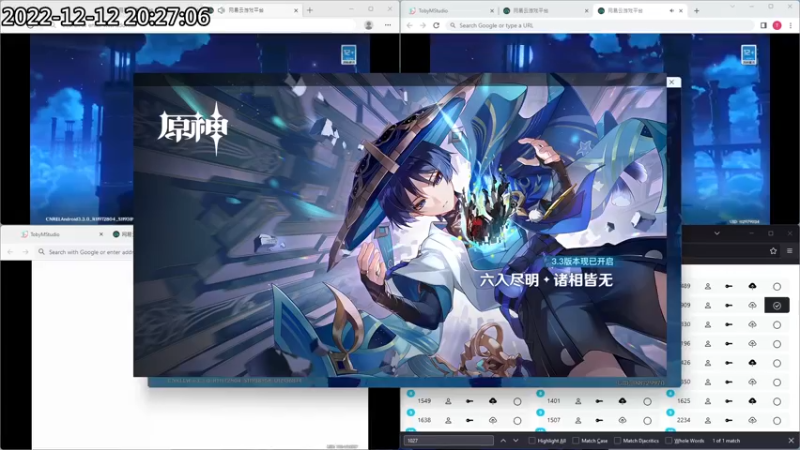The width and height of the screenshot is (800, 450).
Task: Mute the audio tab in the Edge window
Action: point(221,10)
